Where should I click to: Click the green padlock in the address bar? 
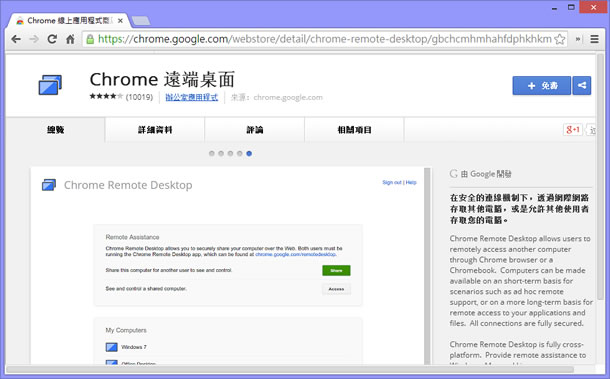(x=90, y=39)
